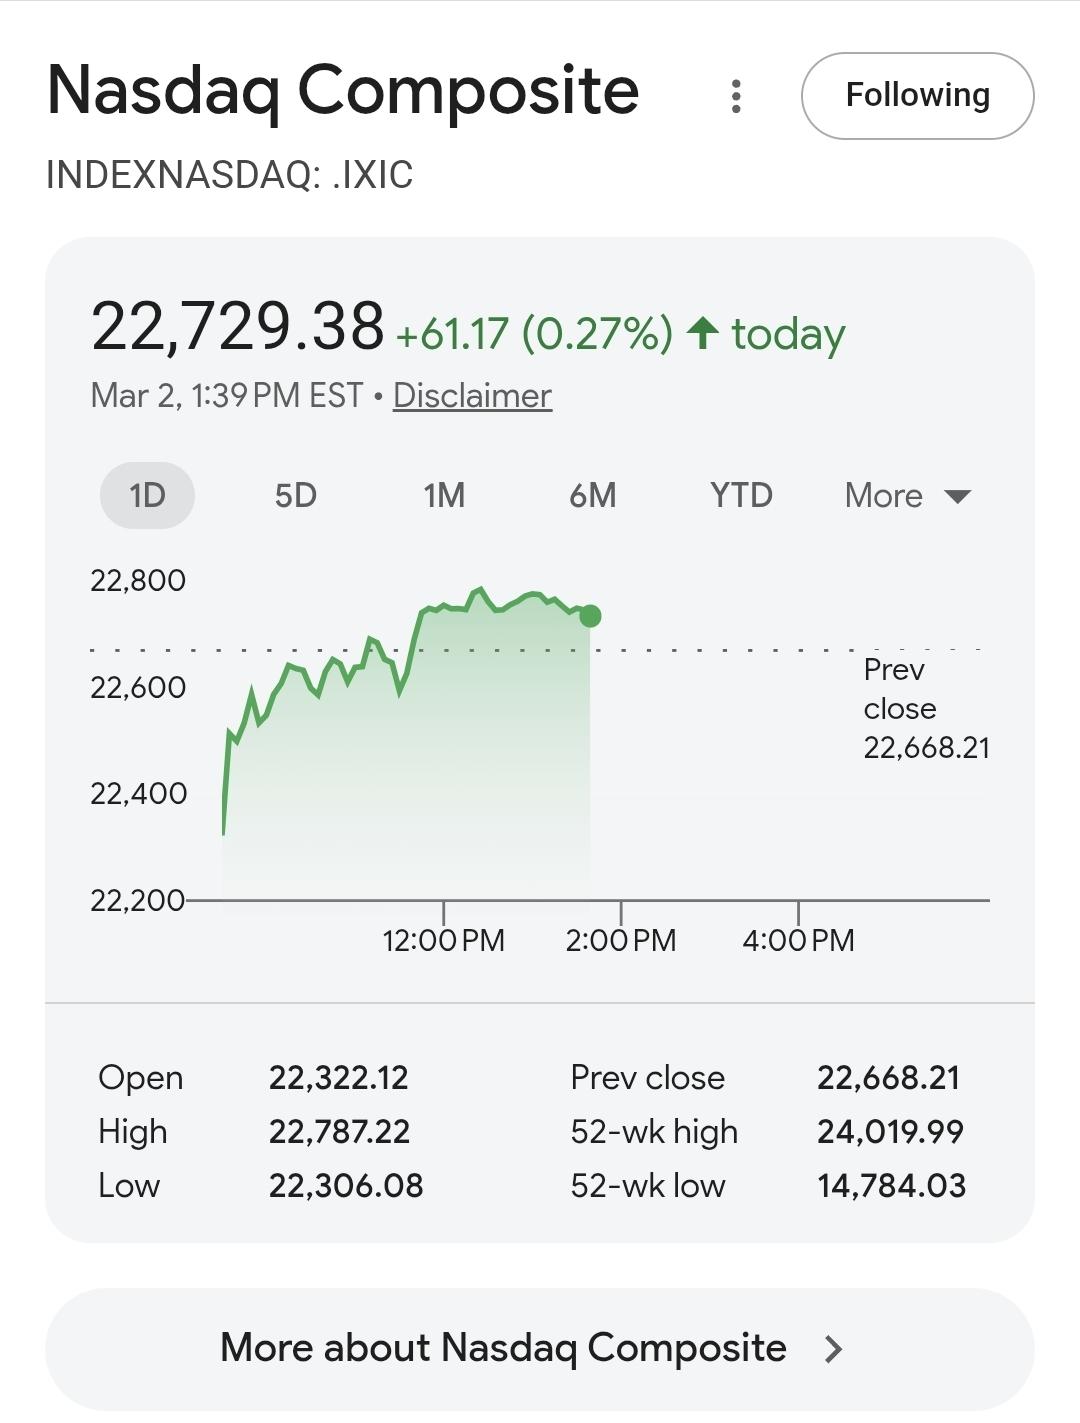Switch to the 1M chart range
Viewport: 1080px width, 1423px height.
pos(444,495)
